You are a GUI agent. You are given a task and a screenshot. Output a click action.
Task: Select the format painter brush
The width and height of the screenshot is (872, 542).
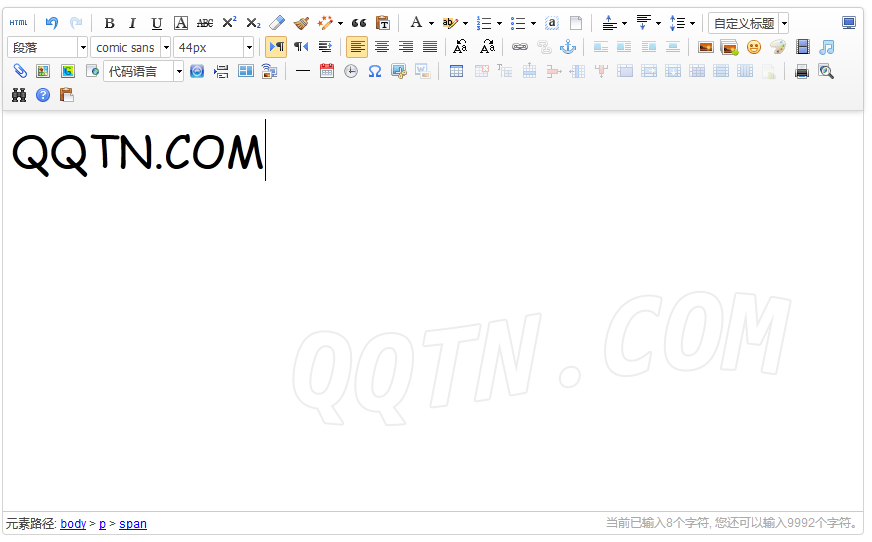[301, 23]
